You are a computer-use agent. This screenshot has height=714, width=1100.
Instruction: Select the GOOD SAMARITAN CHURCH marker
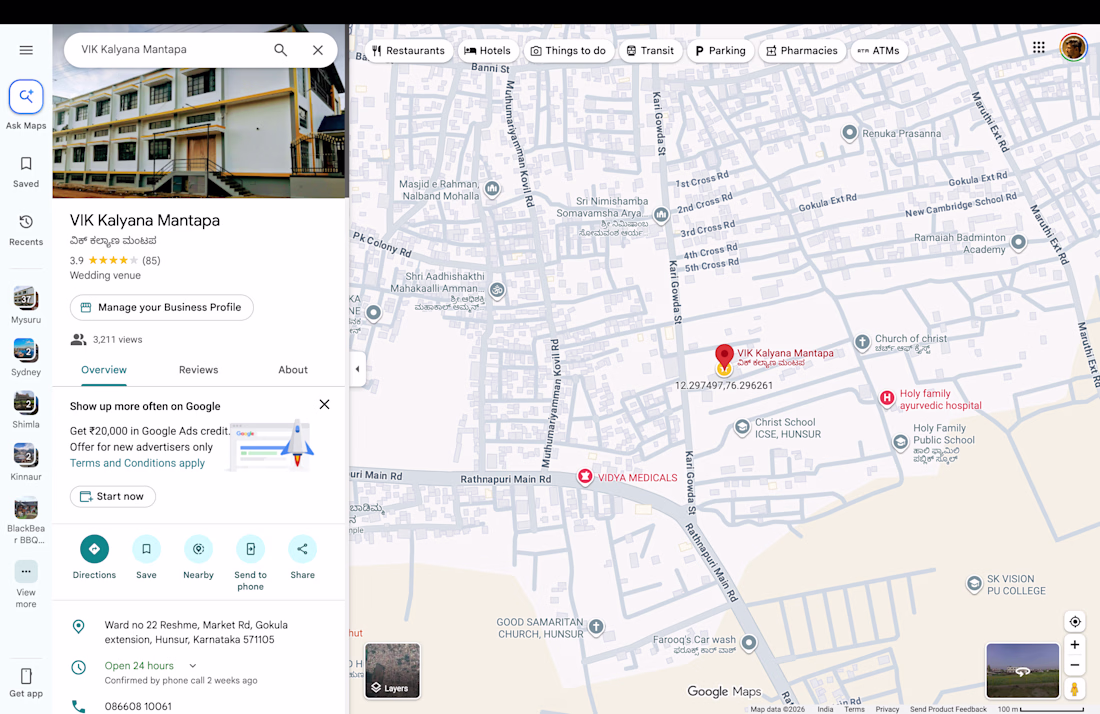click(x=596, y=626)
